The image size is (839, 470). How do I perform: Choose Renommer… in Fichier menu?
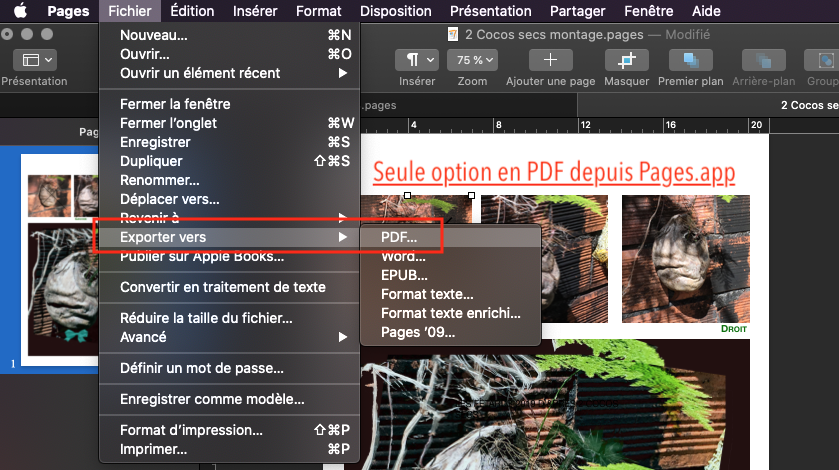tap(230, 180)
